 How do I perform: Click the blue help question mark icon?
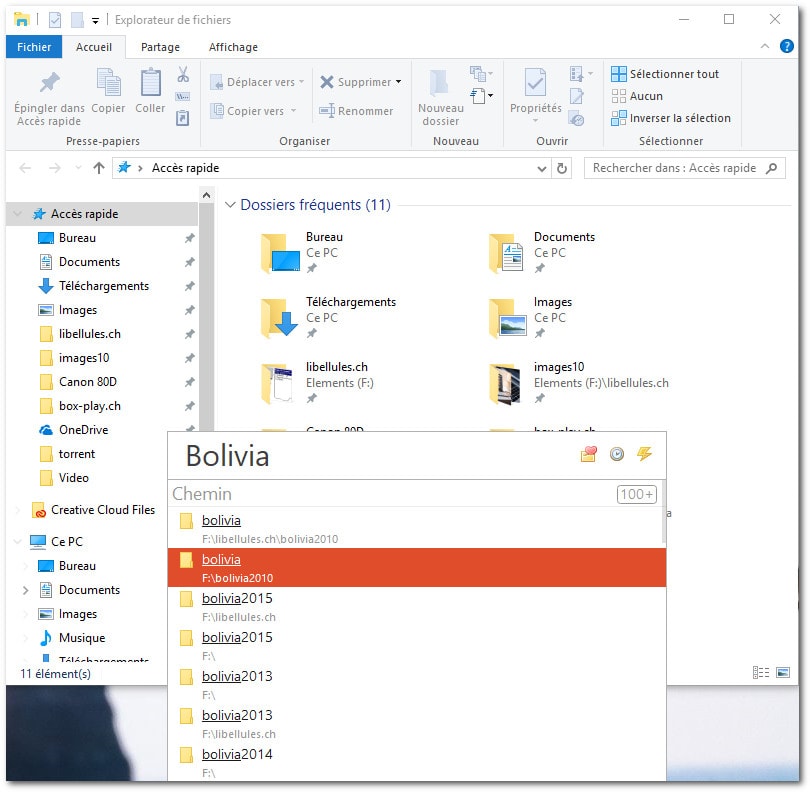pyautogui.click(x=786, y=46)
